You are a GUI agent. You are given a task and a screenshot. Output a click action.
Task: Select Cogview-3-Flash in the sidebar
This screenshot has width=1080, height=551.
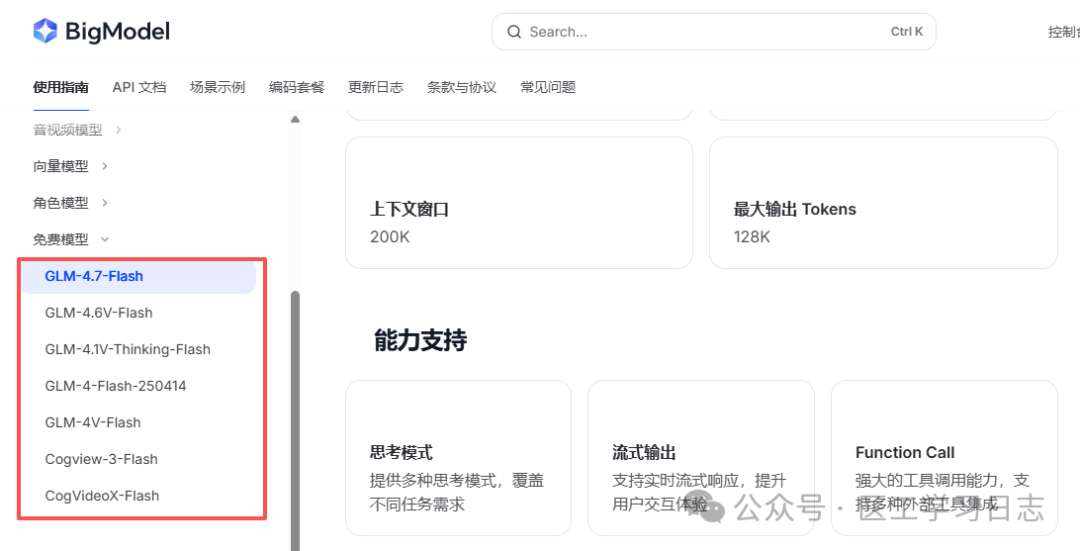tap(101, 459)
